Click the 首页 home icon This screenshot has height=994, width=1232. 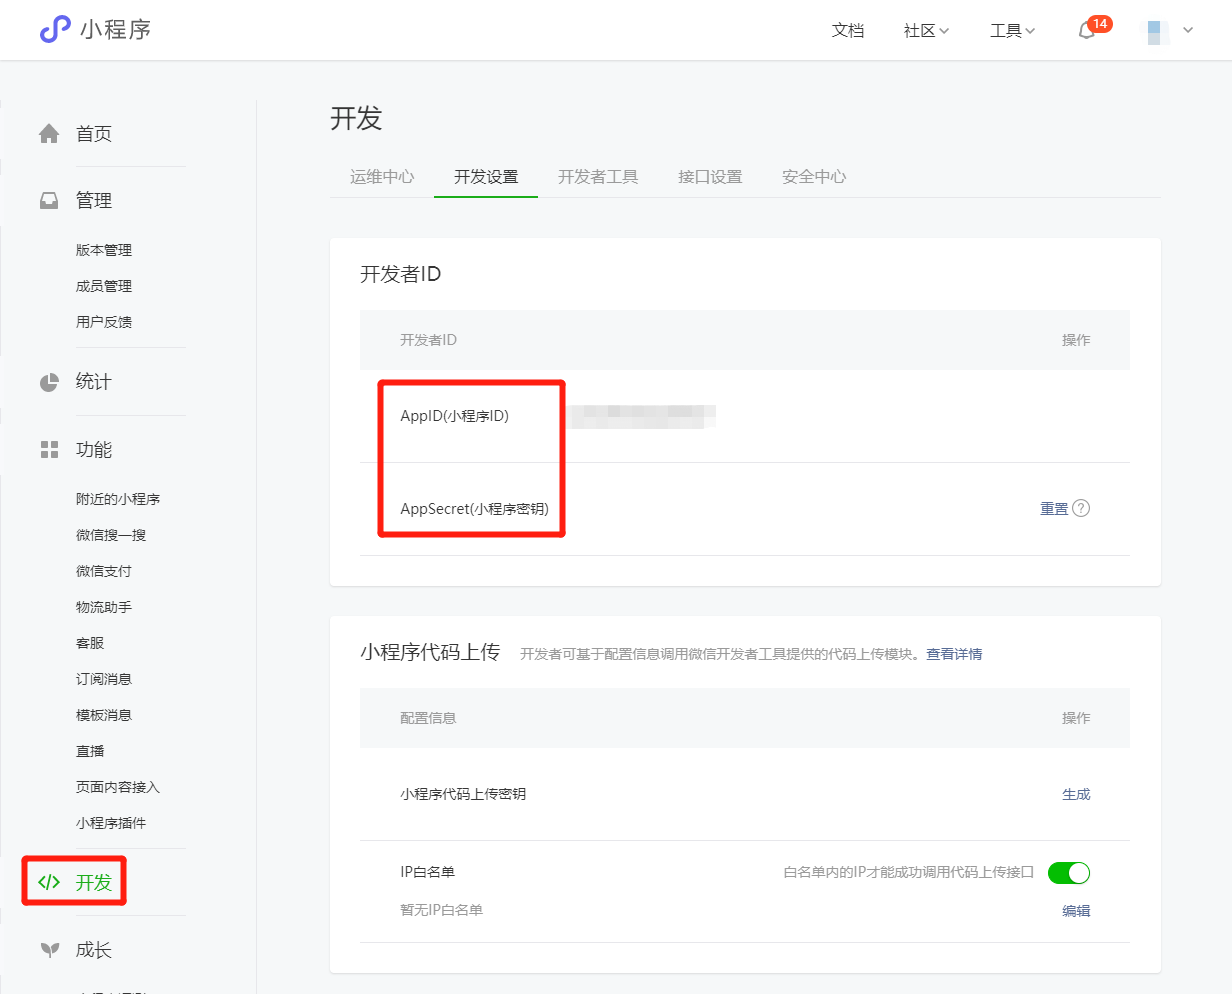(49, 134)
